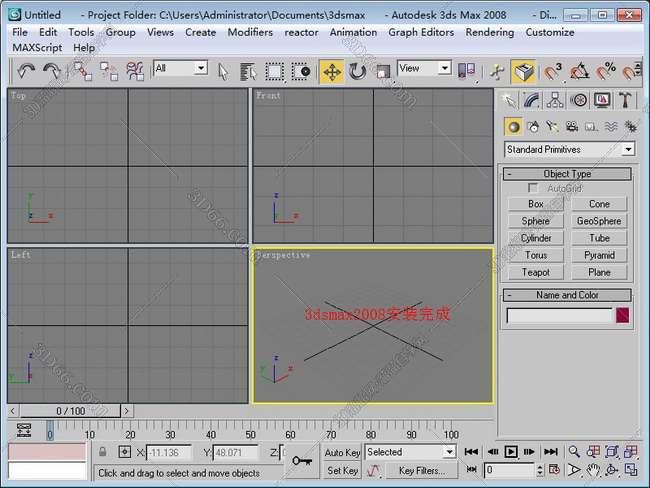The height and width of the screenshot is (488, 650).
Task: Switch to the Motion command panel tab
Action: [x=579, y=100]
